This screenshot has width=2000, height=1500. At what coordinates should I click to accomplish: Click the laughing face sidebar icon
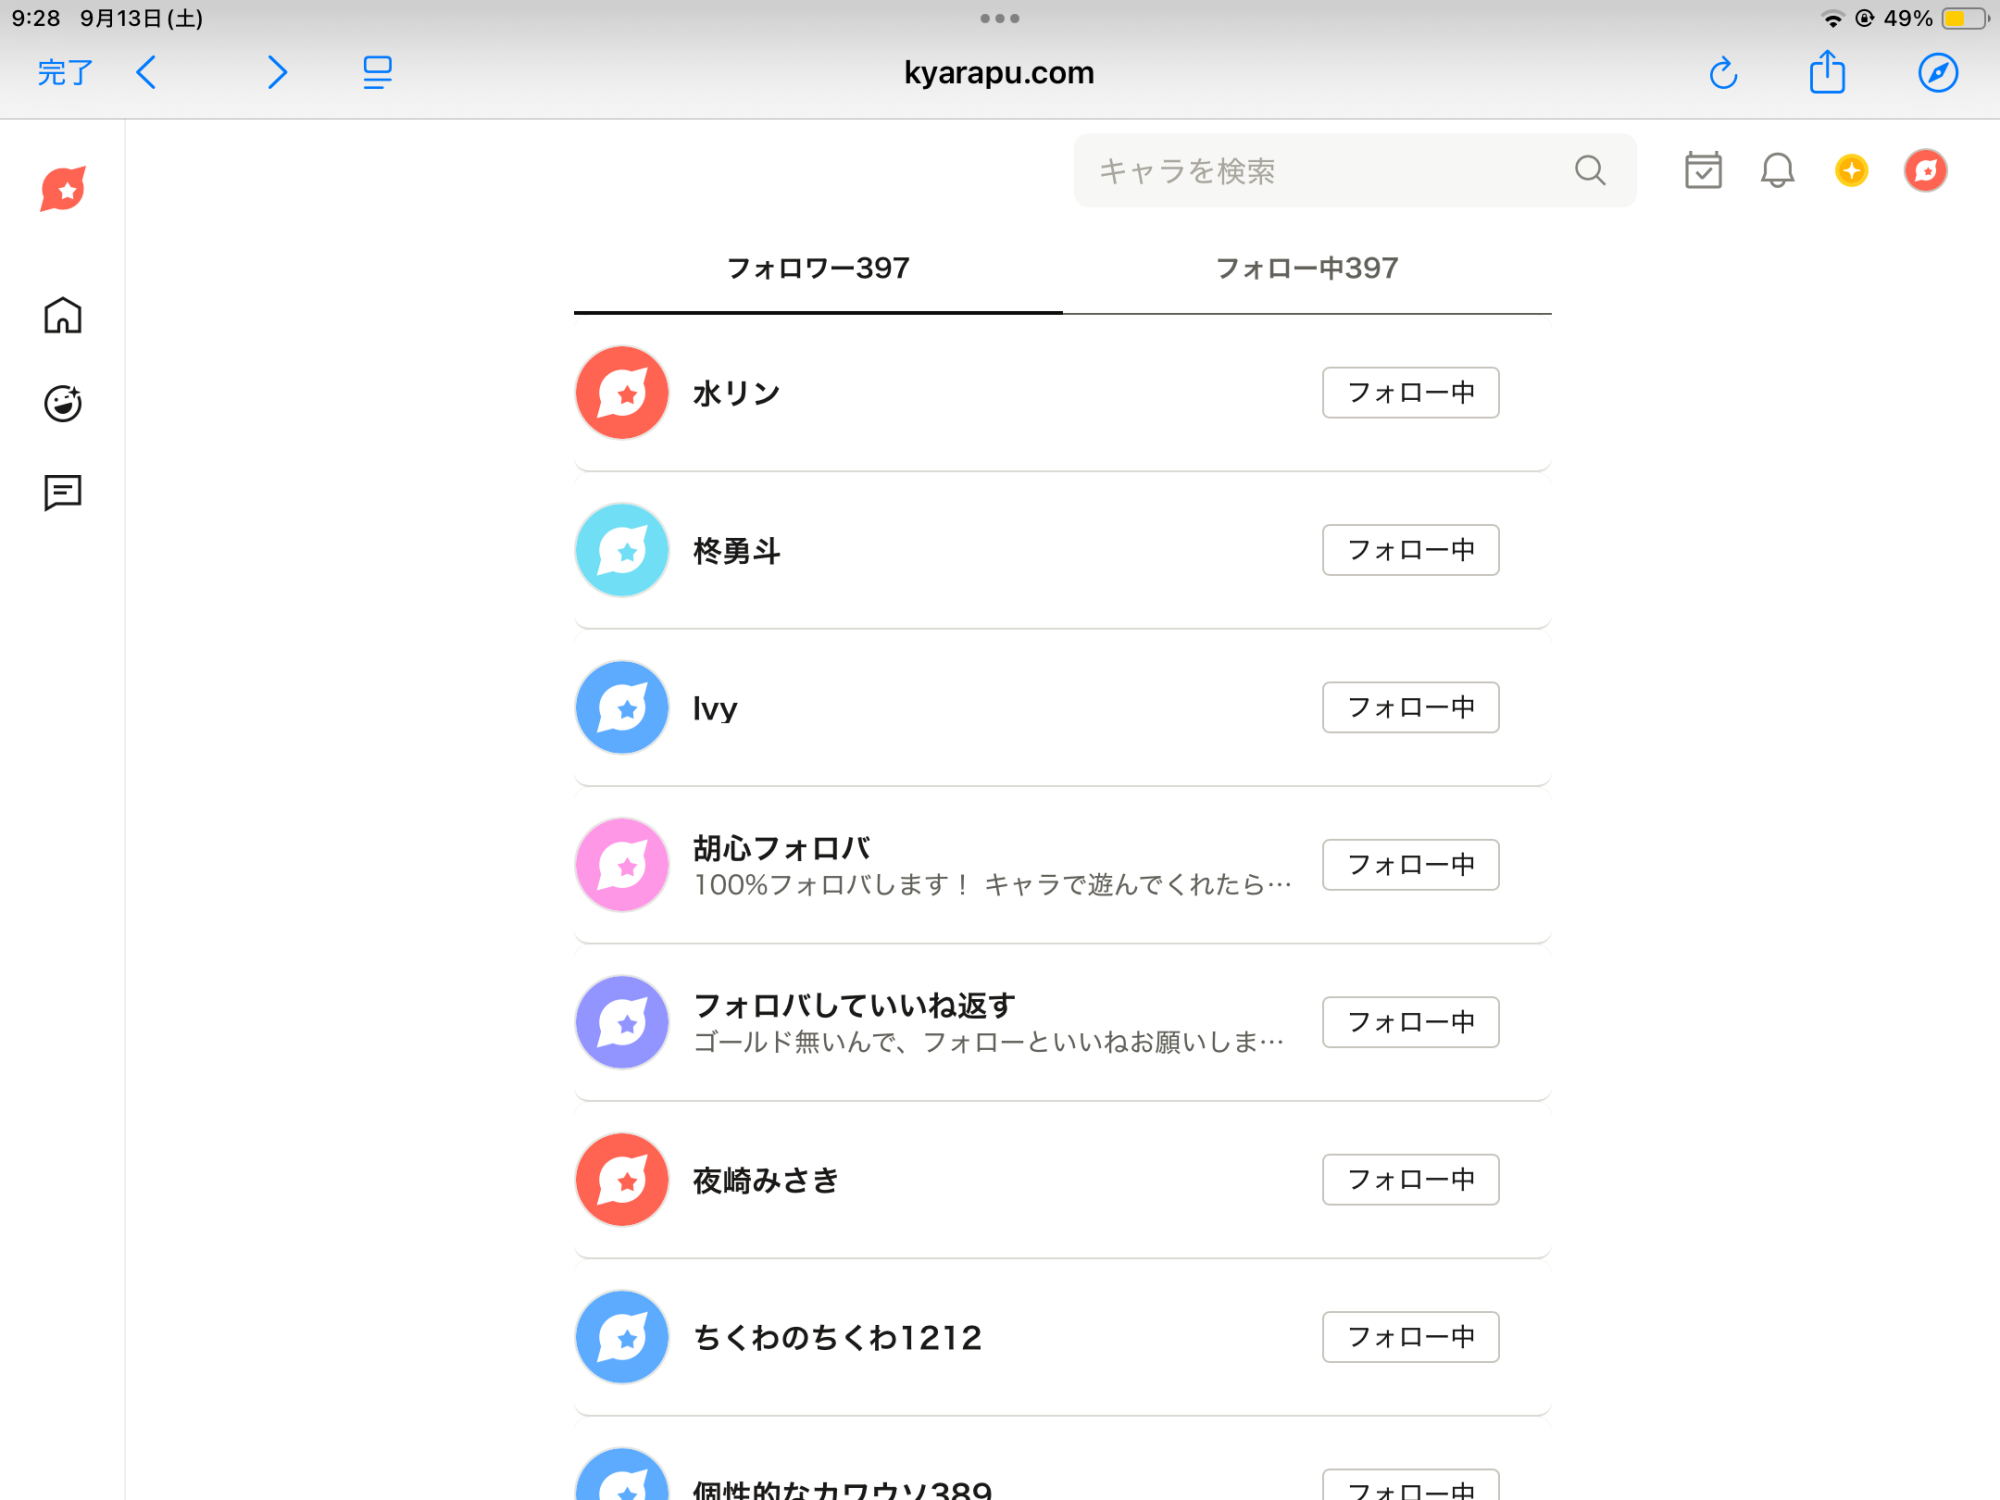(62, 404)
